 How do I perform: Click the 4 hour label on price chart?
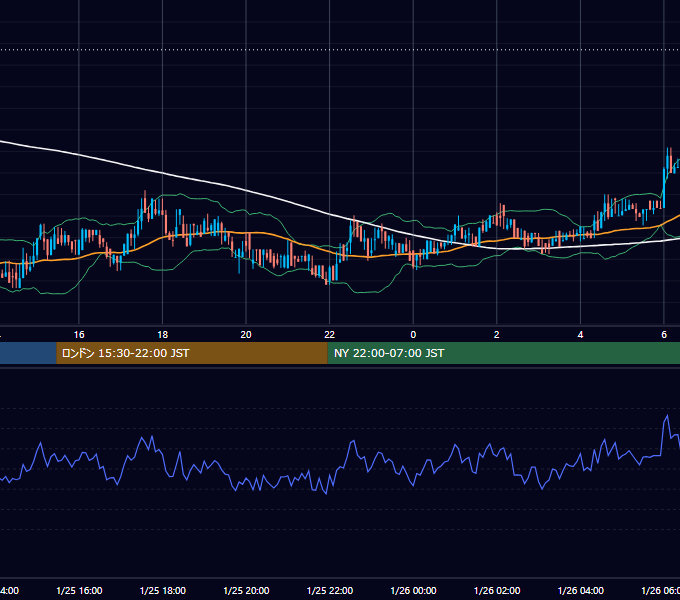580,335
